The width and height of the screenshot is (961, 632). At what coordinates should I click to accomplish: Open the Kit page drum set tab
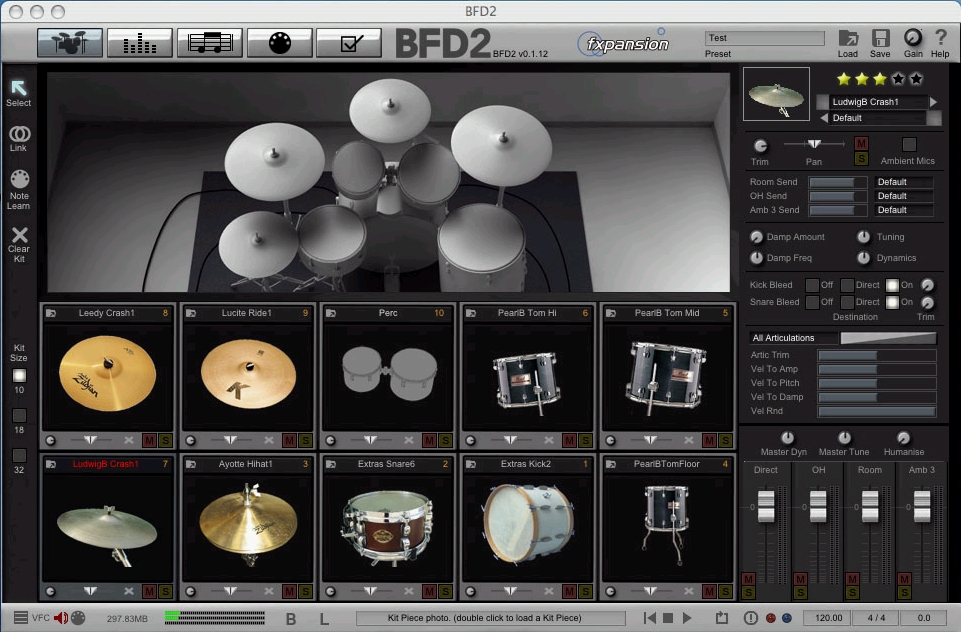(70, 43)
